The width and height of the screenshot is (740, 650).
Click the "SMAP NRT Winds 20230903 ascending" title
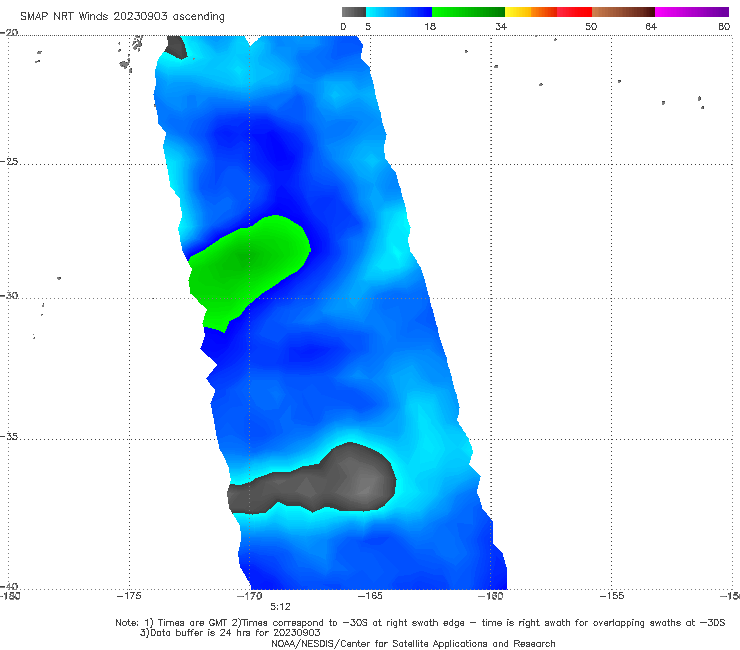point(122,16)
